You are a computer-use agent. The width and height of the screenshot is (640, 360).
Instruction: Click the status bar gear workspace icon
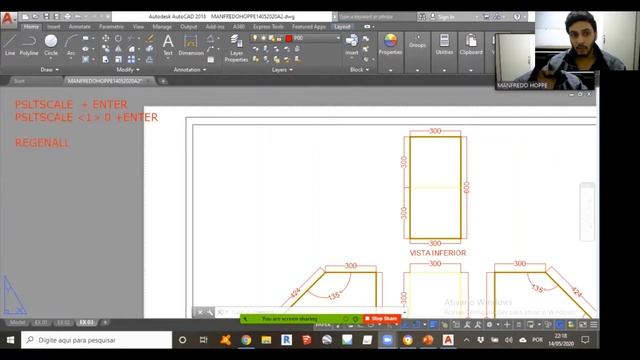(x=489, y=324)
